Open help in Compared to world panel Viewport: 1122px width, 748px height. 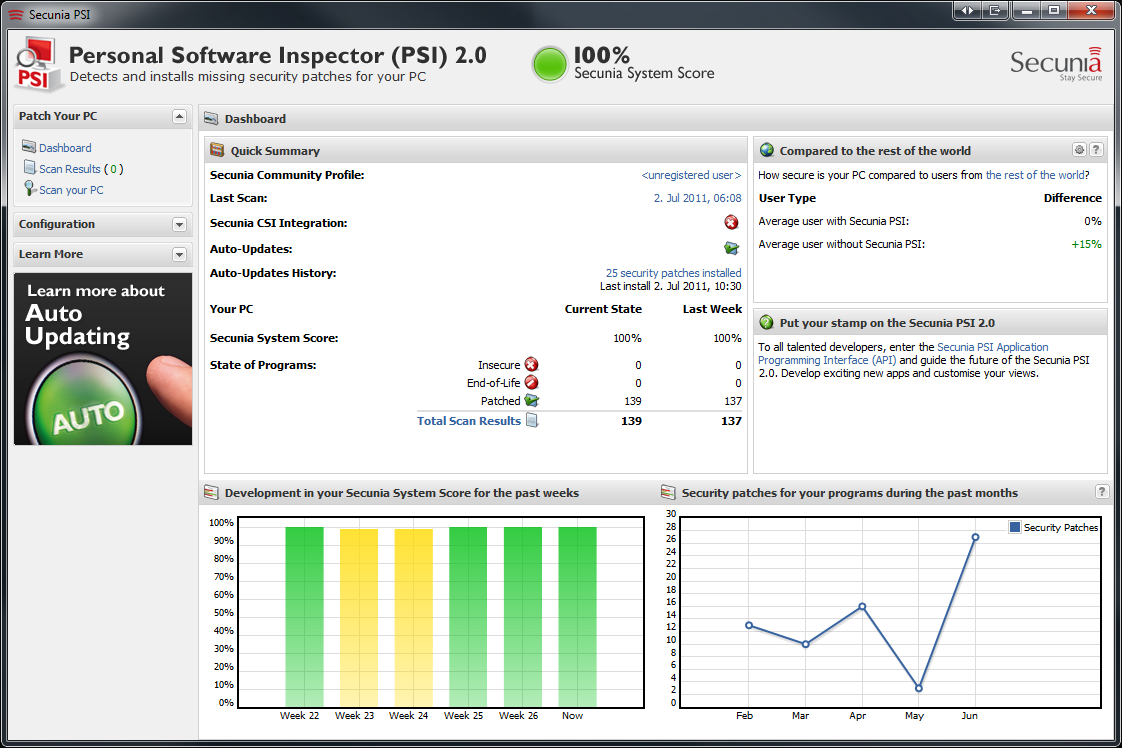pos(1096,150)
